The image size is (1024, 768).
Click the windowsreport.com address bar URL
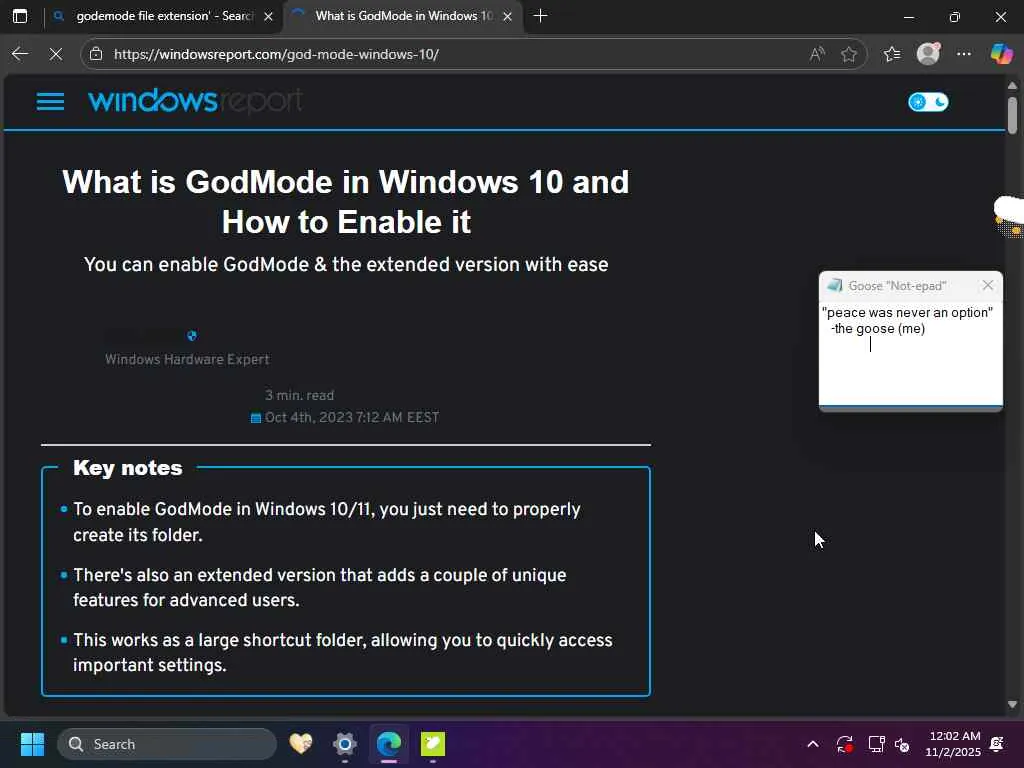pos(276,54)
